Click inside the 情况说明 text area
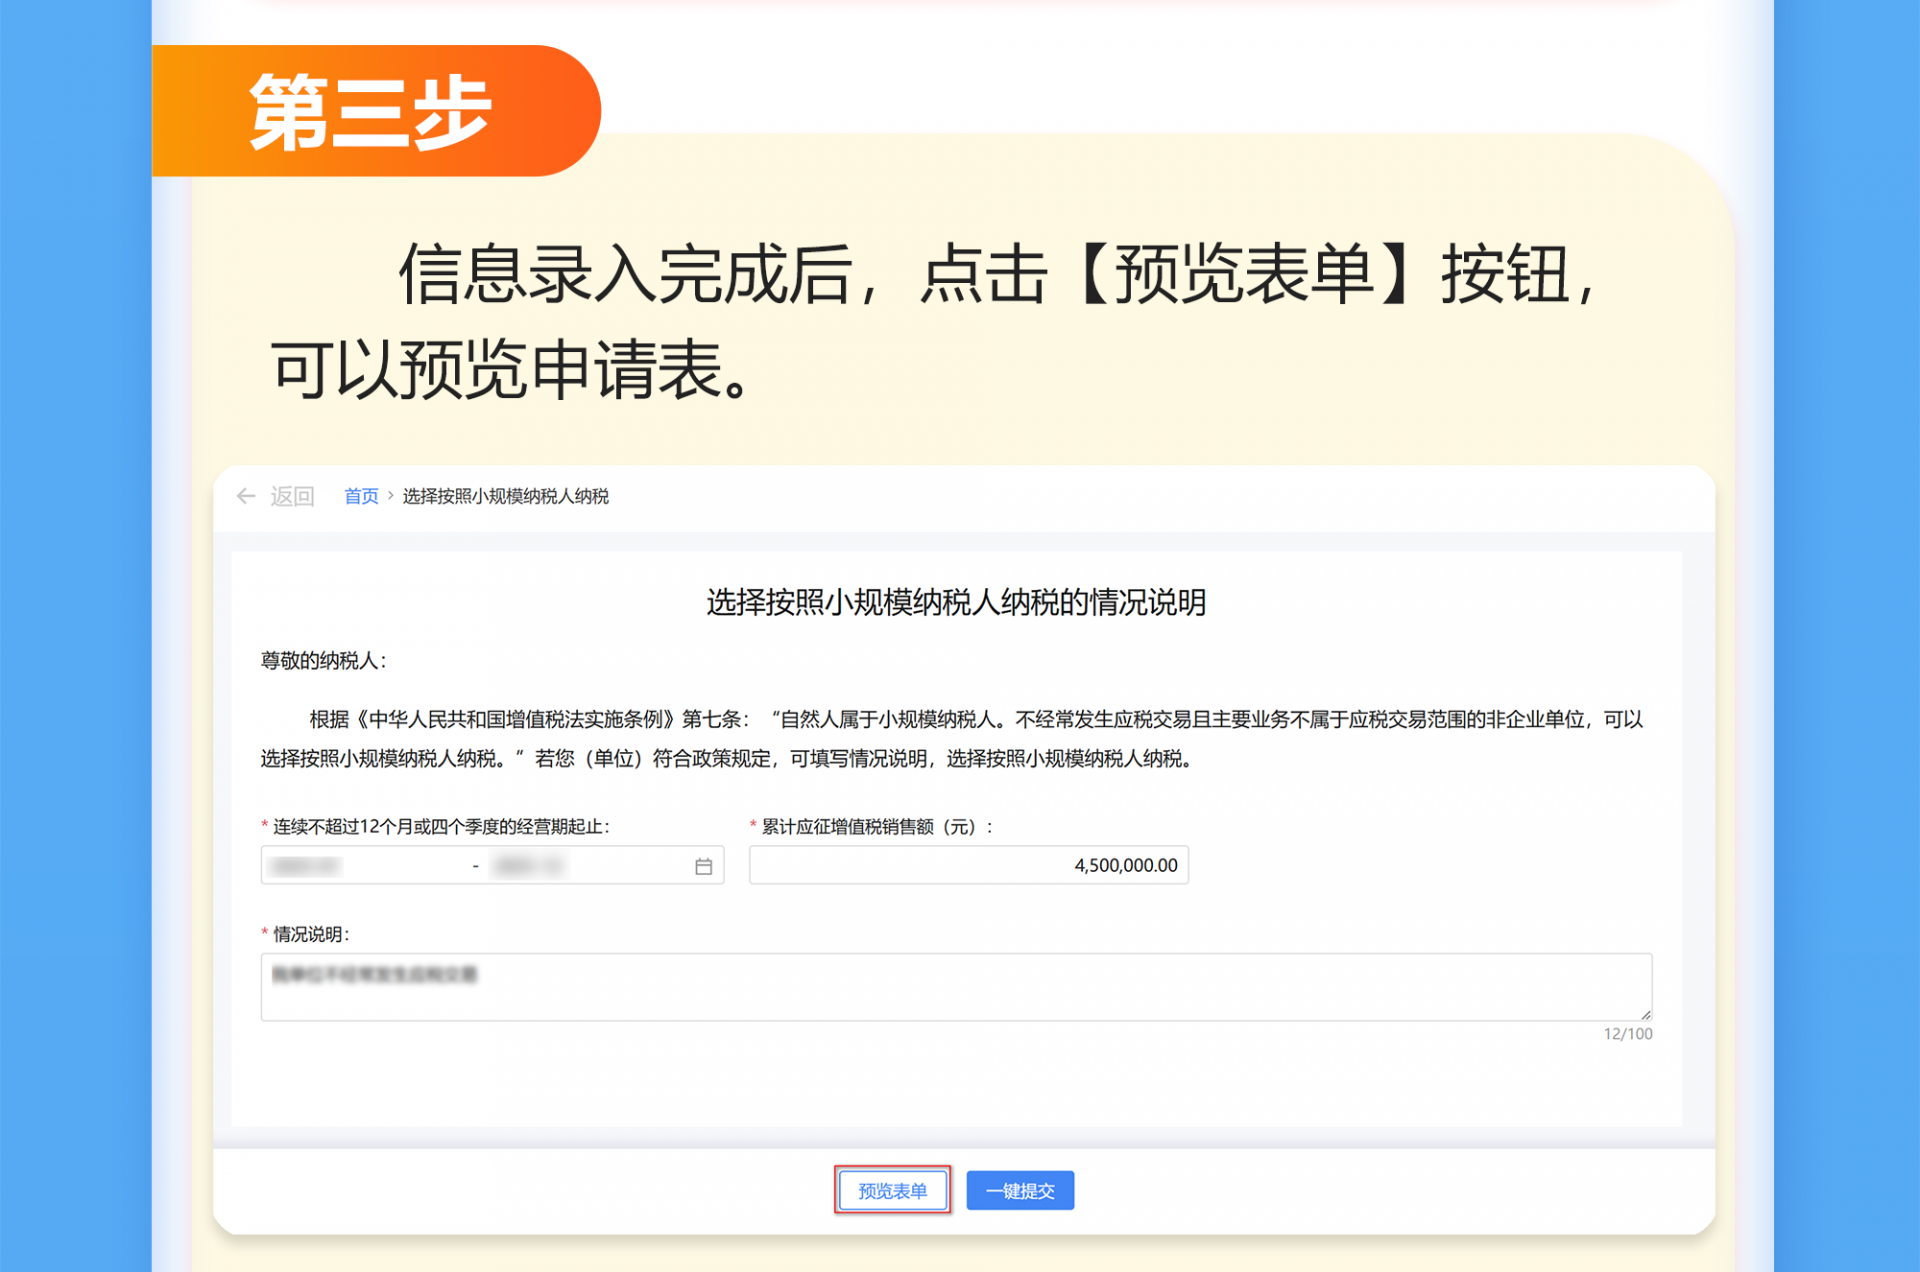This screenshot has height=1272, width=1920. 957,986
